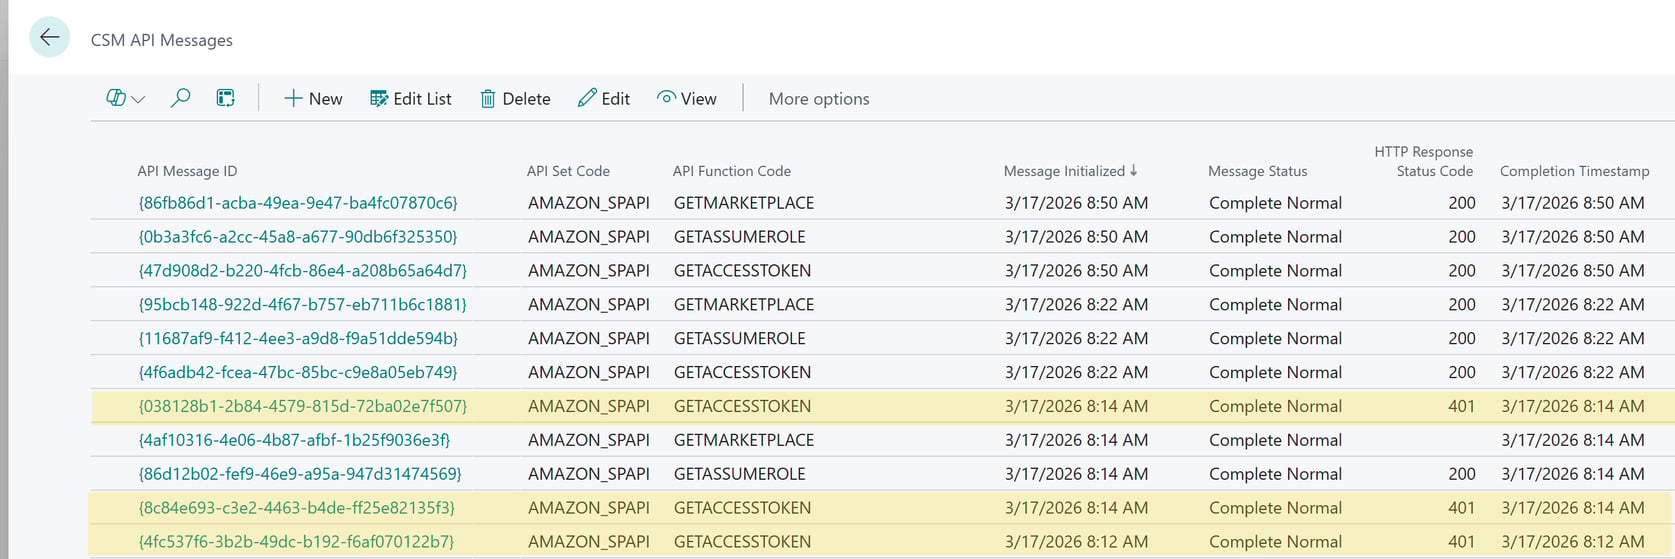Click Message Status column header
The width and height of the screenshot is (1675, 559).
pyautogui.click(x=1257, y=171)
